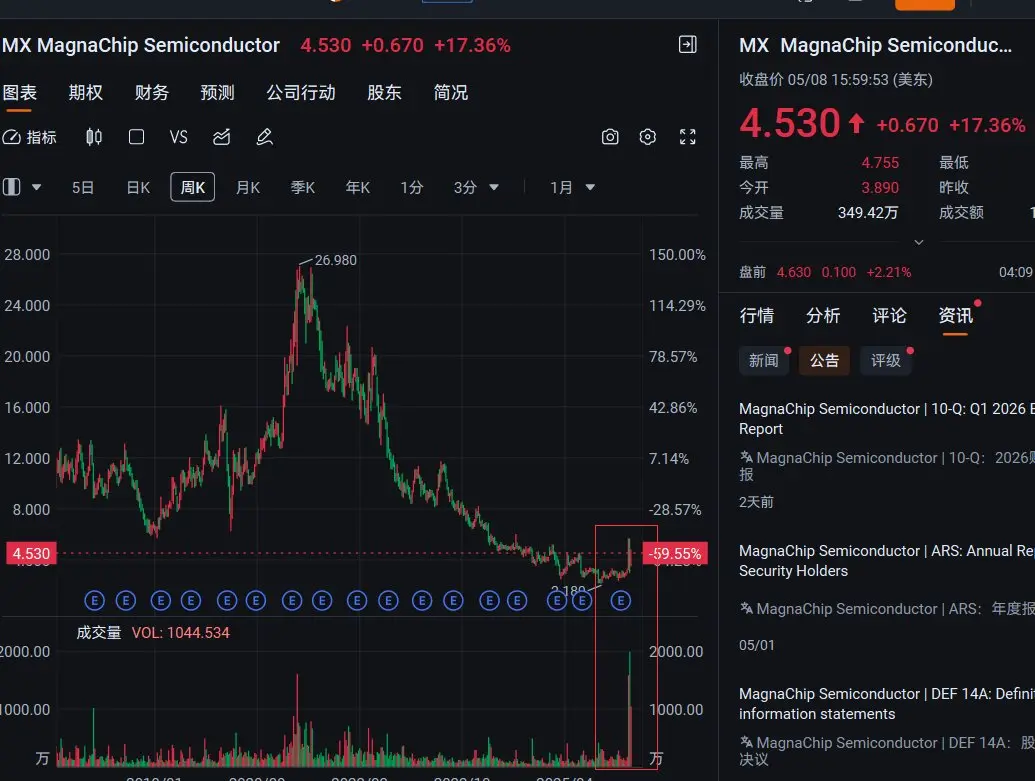Click the first earnings E marker
This screenshot has width=1035, height=781.
point(94,601)
